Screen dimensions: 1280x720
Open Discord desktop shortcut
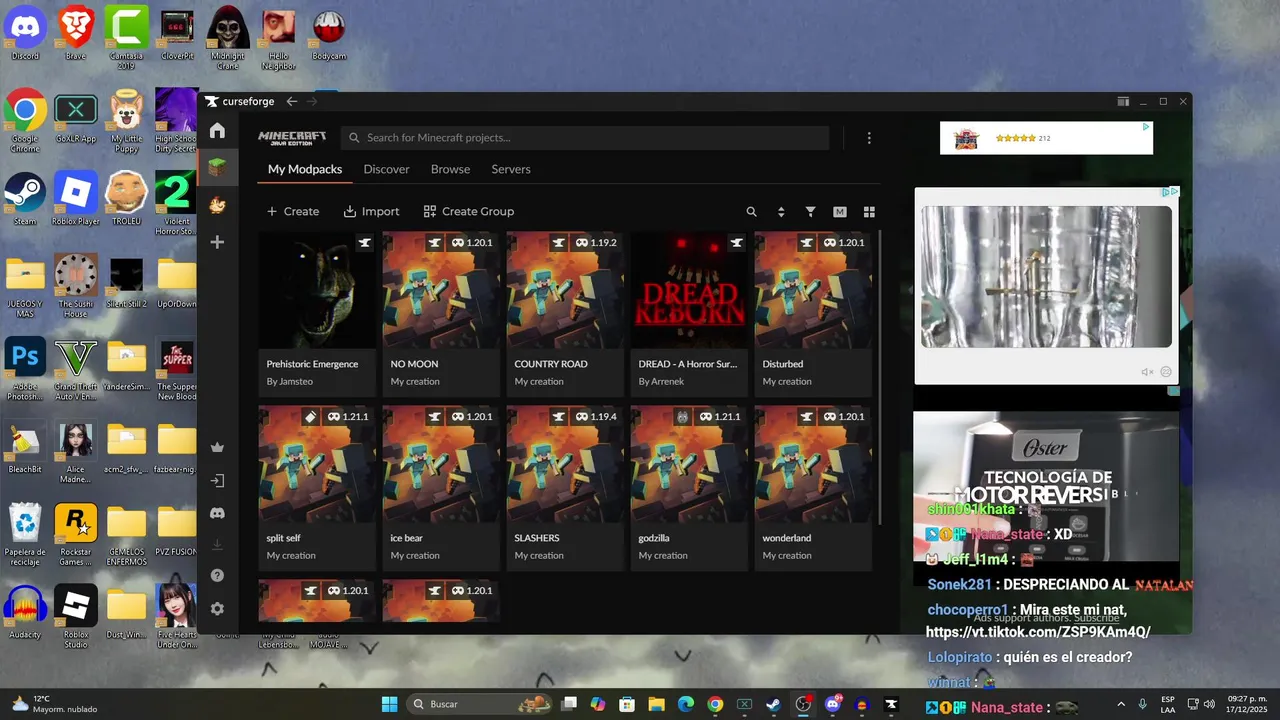[x=25, y=33]
